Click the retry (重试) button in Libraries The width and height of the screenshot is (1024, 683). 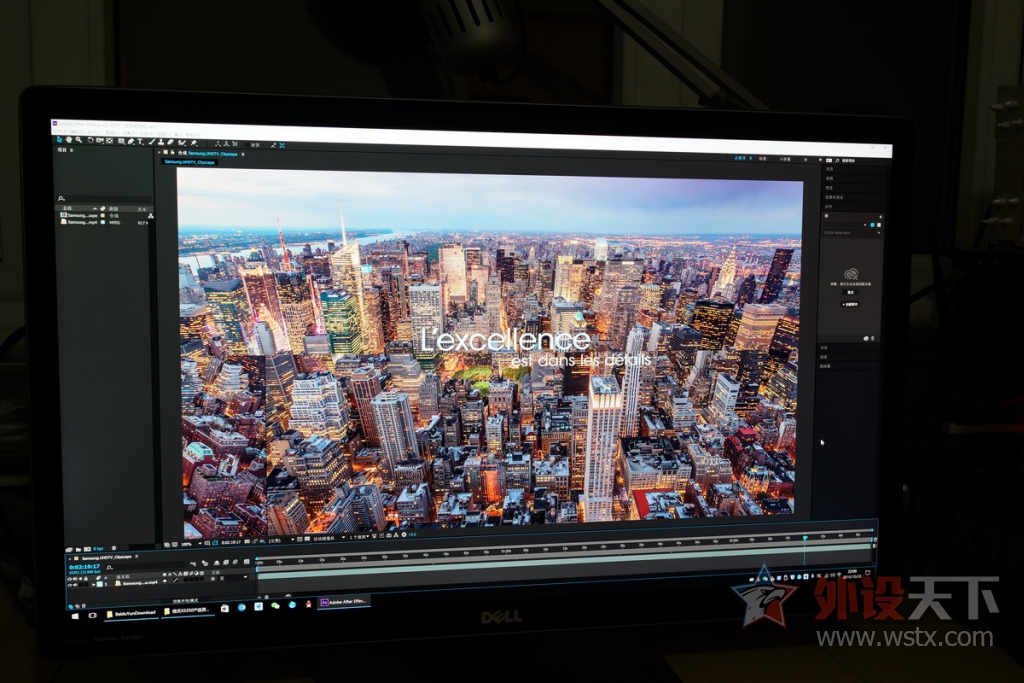click(850, 292)
